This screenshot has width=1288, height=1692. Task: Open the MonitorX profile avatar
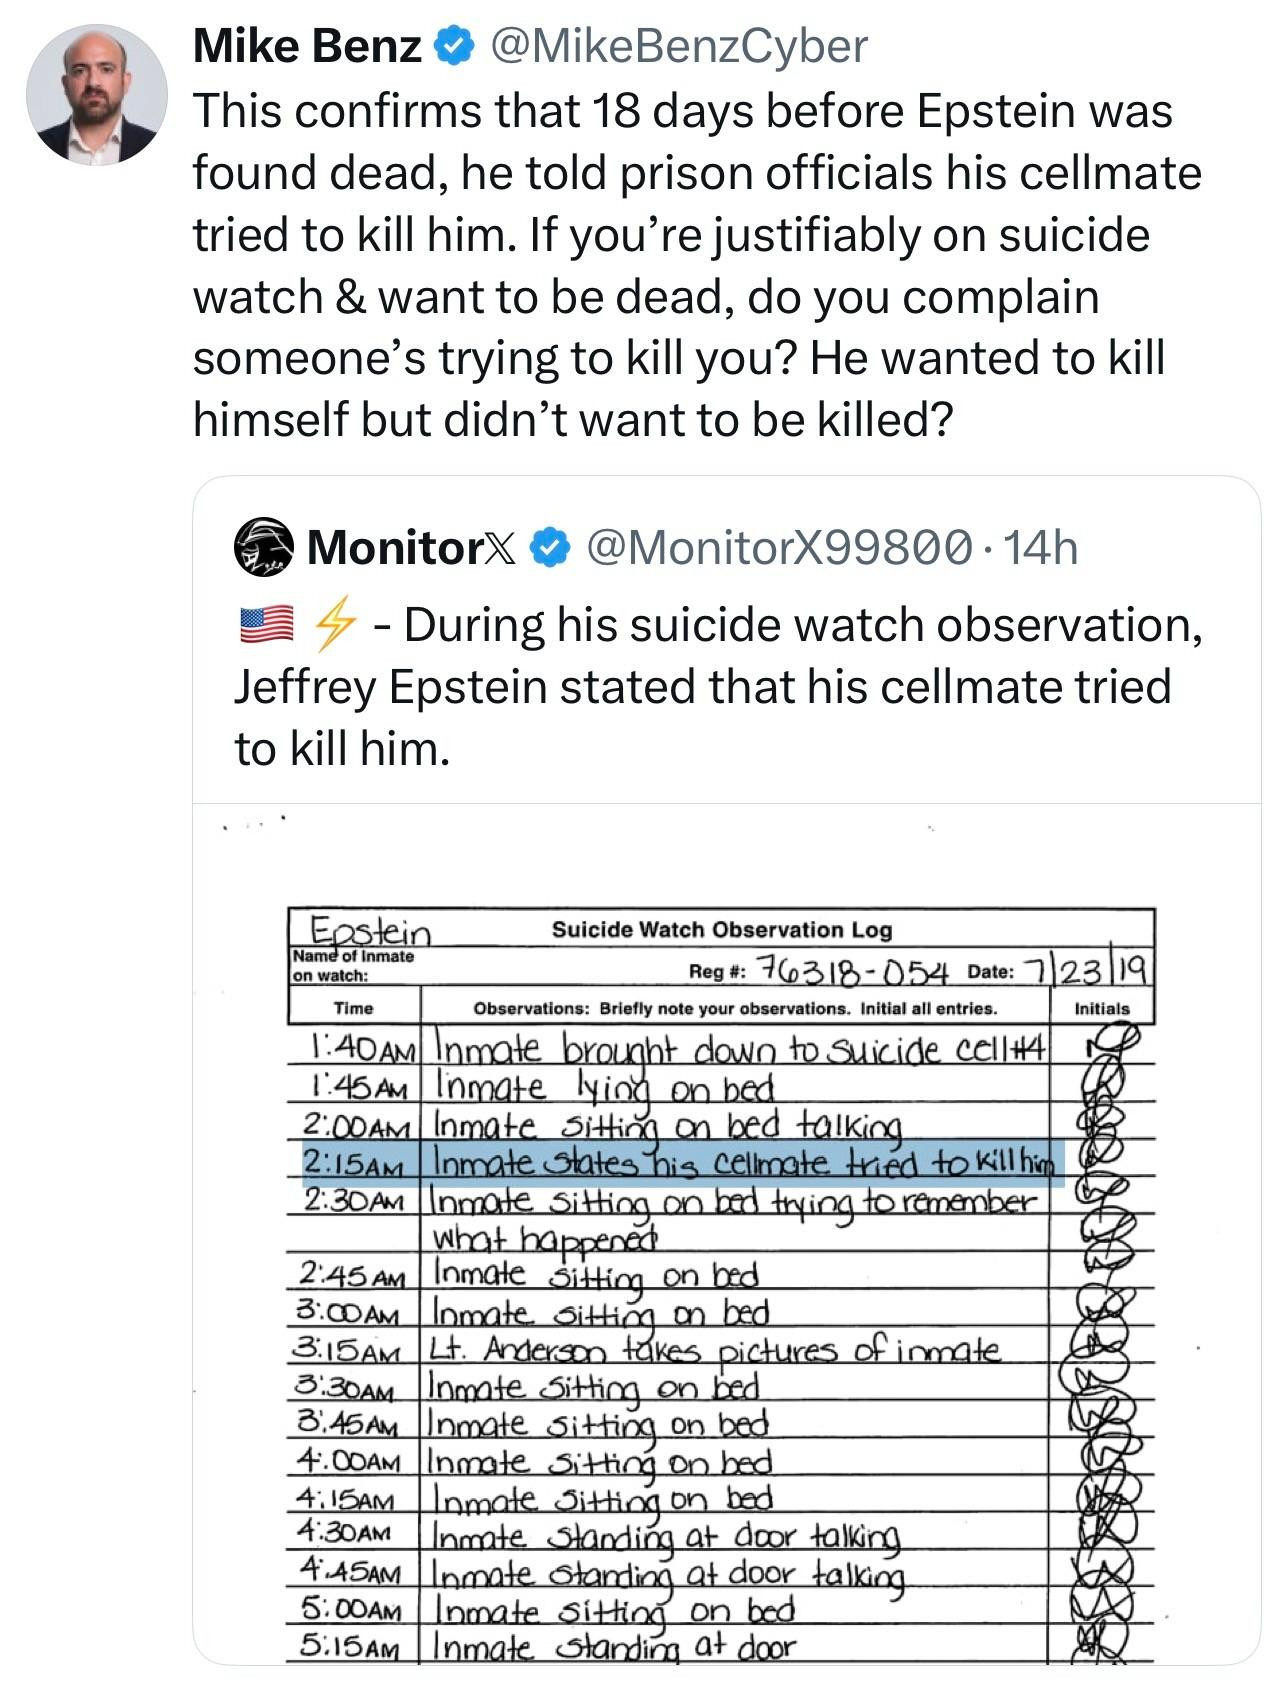pyautogui.click(x=264, y=547)
